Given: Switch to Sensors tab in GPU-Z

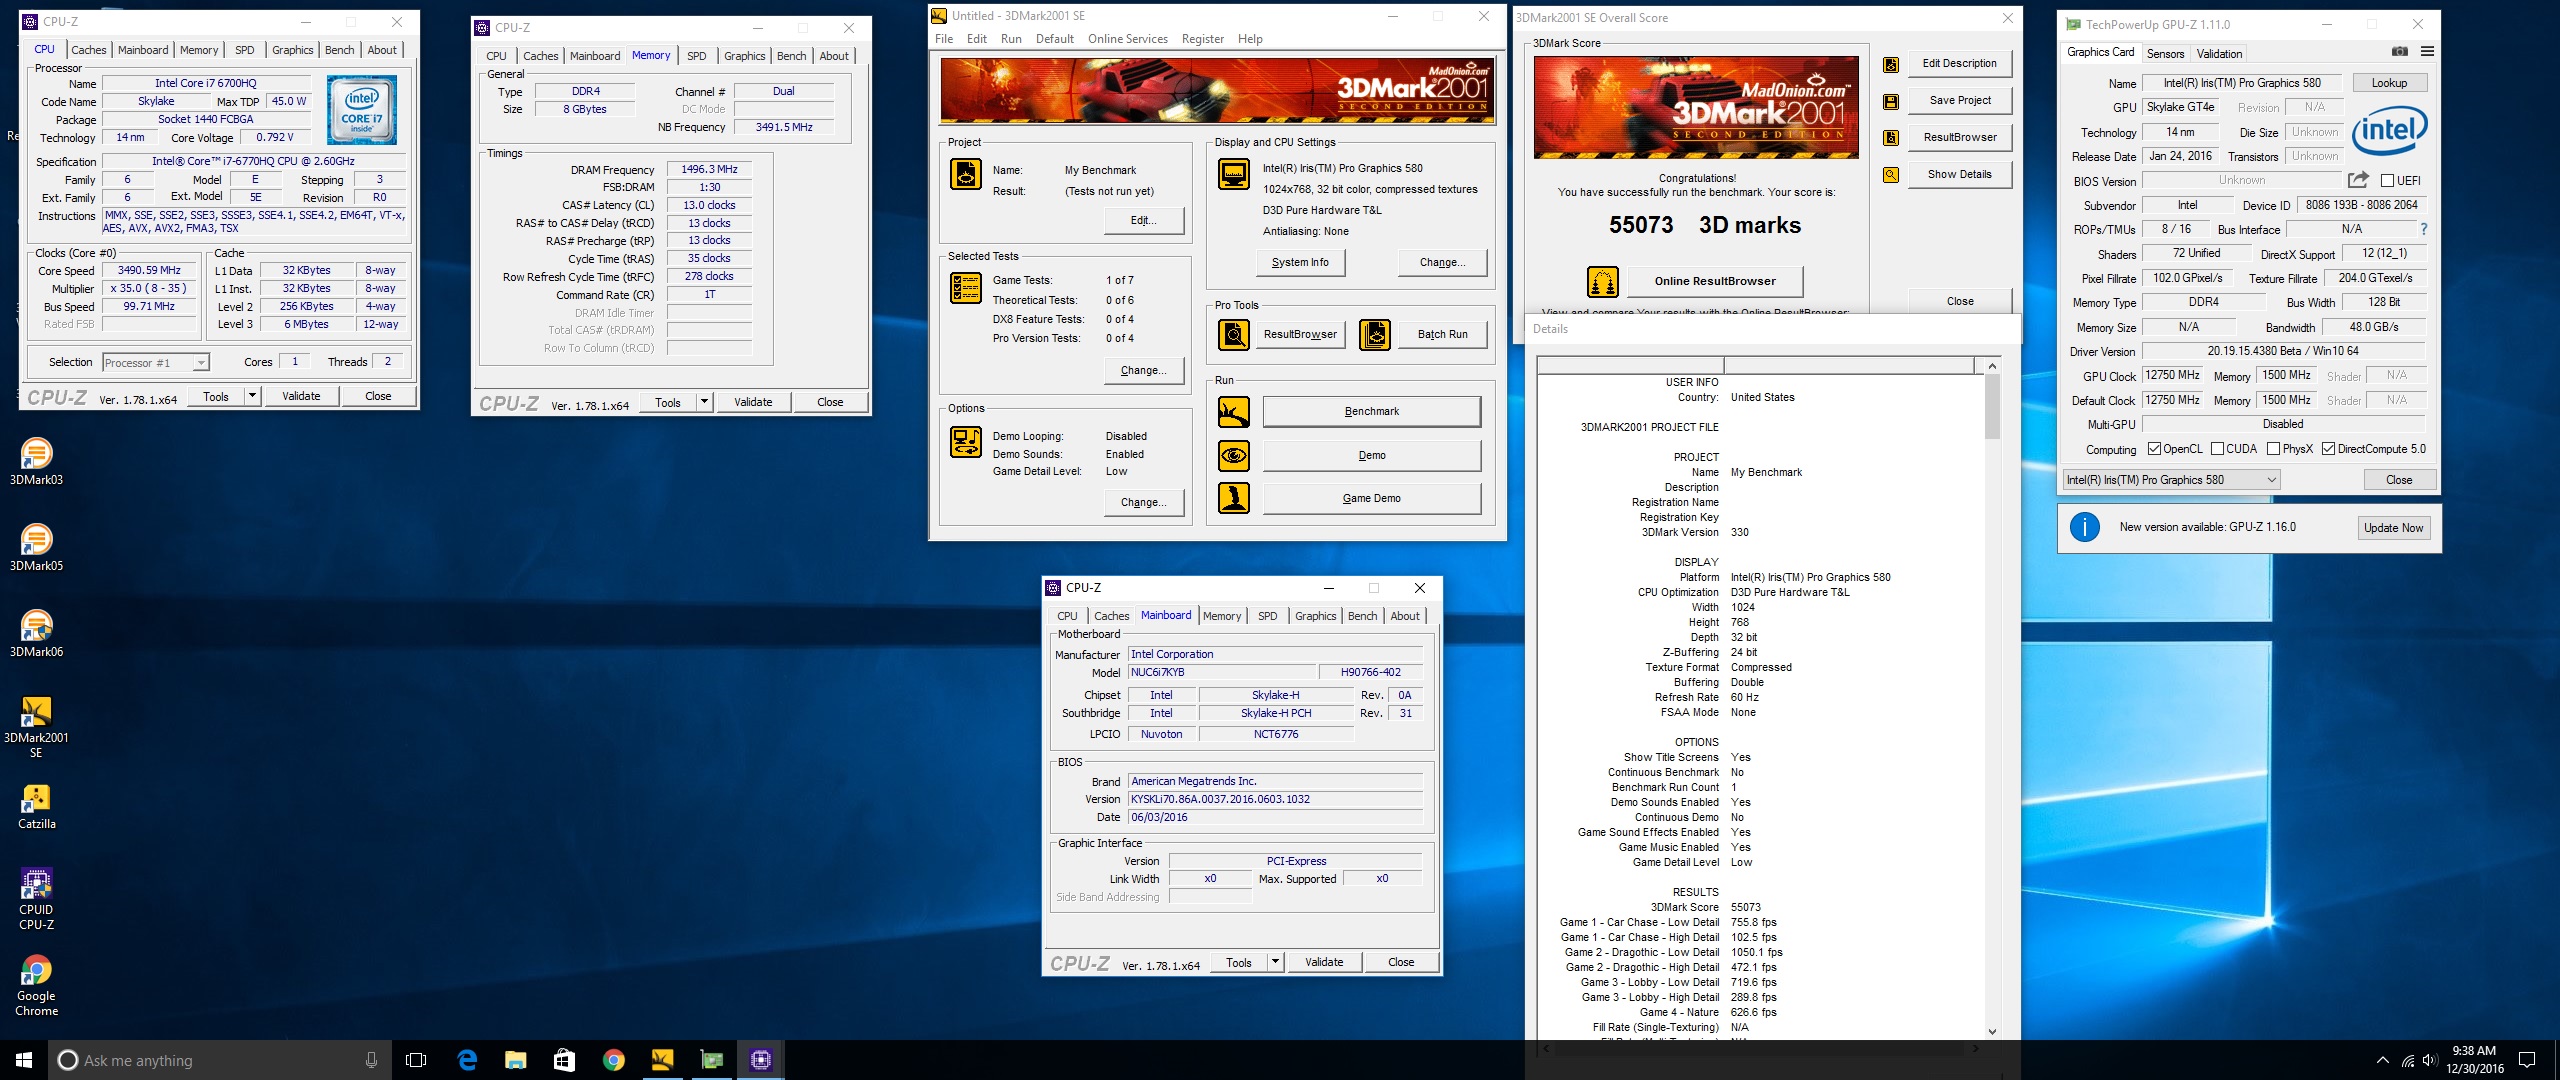Looking at the screenshot, I should [x=2165, y=54].
